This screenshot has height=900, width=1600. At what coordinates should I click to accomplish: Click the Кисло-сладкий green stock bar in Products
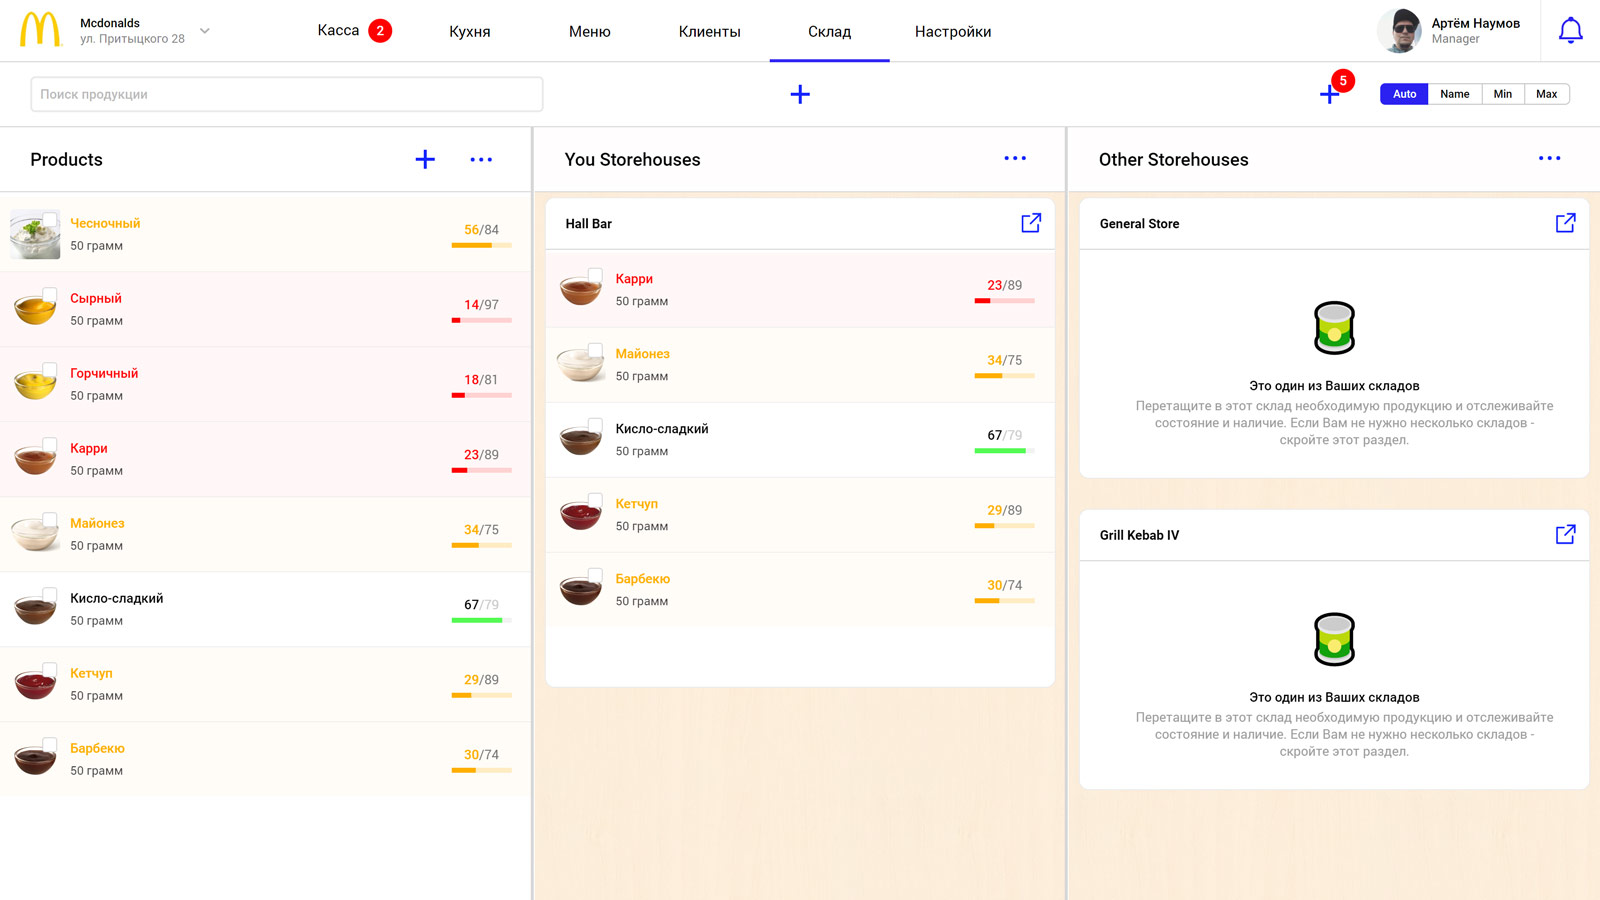click(x=478, y=620)
